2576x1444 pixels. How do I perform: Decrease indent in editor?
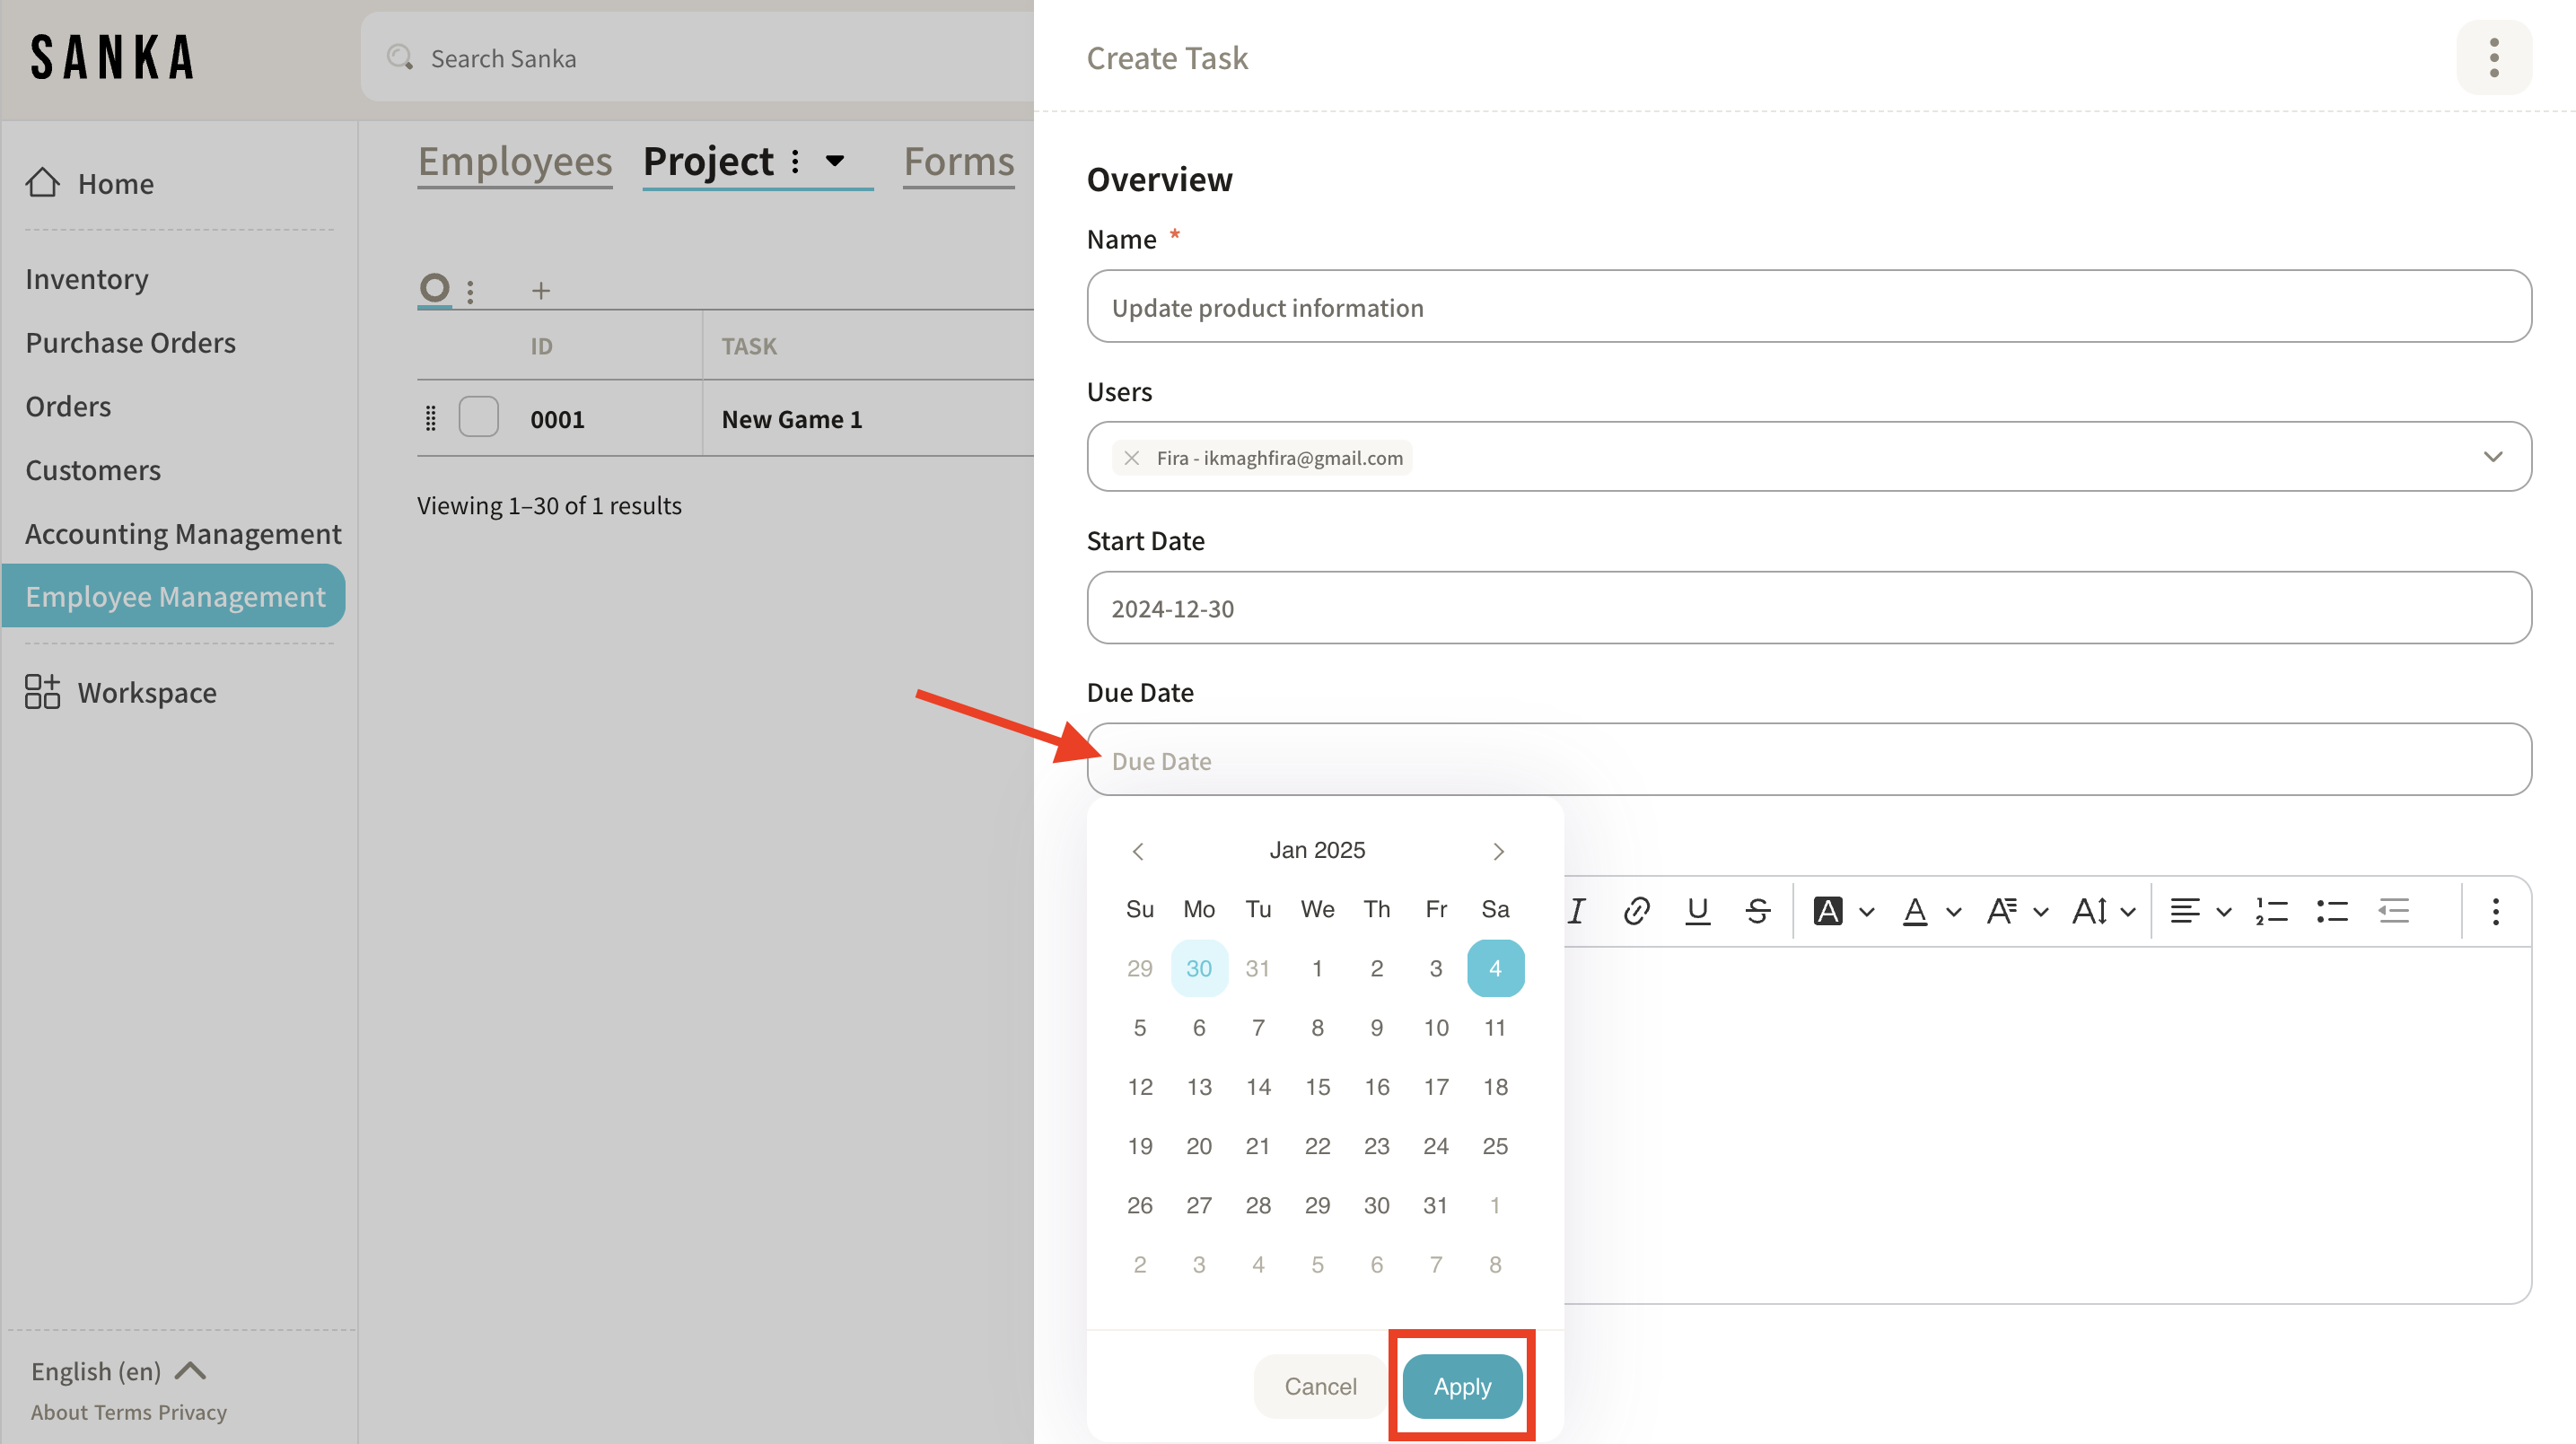(2392, 911)
